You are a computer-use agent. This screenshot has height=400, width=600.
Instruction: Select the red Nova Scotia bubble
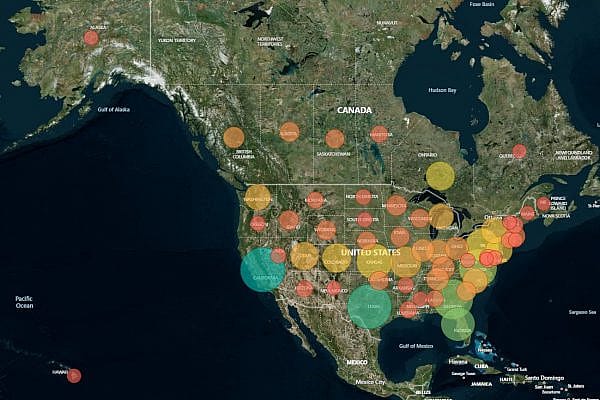(544, 204)
